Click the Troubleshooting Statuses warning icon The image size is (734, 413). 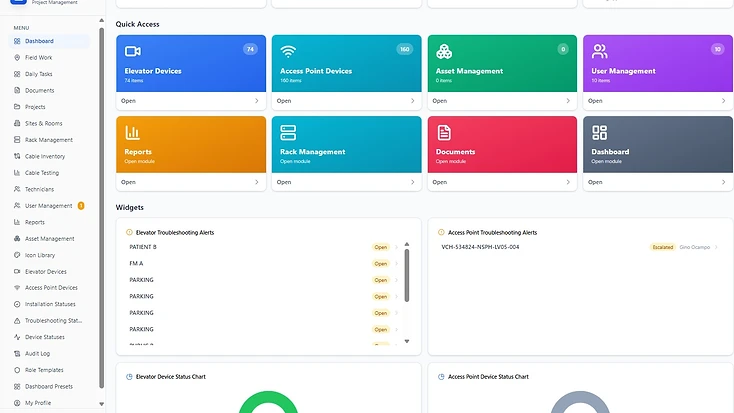(17, 321)
